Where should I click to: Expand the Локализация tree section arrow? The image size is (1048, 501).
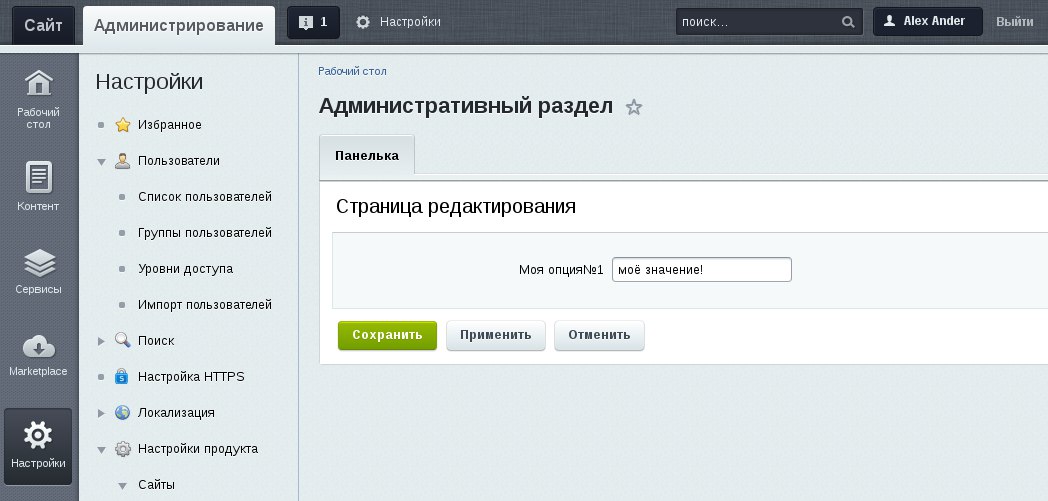pyautogui.click(x=102, y=413)
